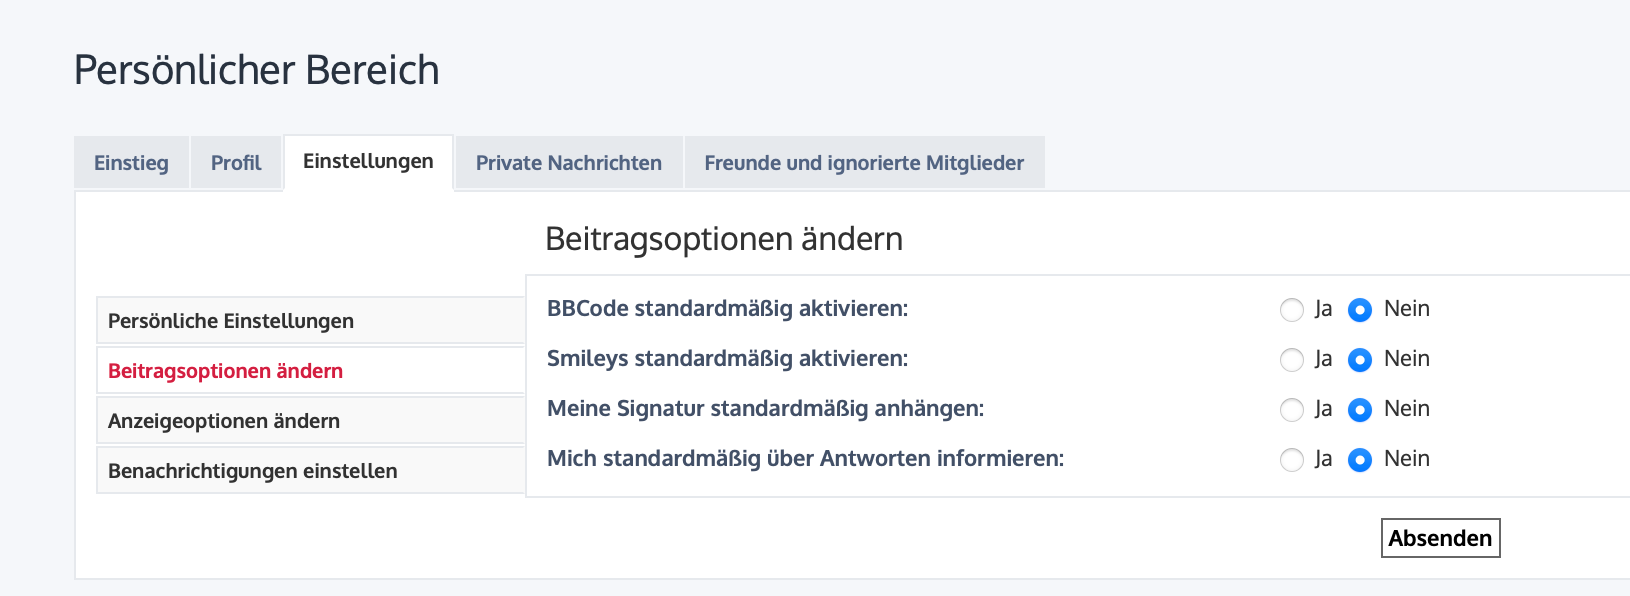Viewport: 1630px width, 596px height.
Task: Click Beitragsoptionen ändern sidebar link
Action: click(225, 371)
